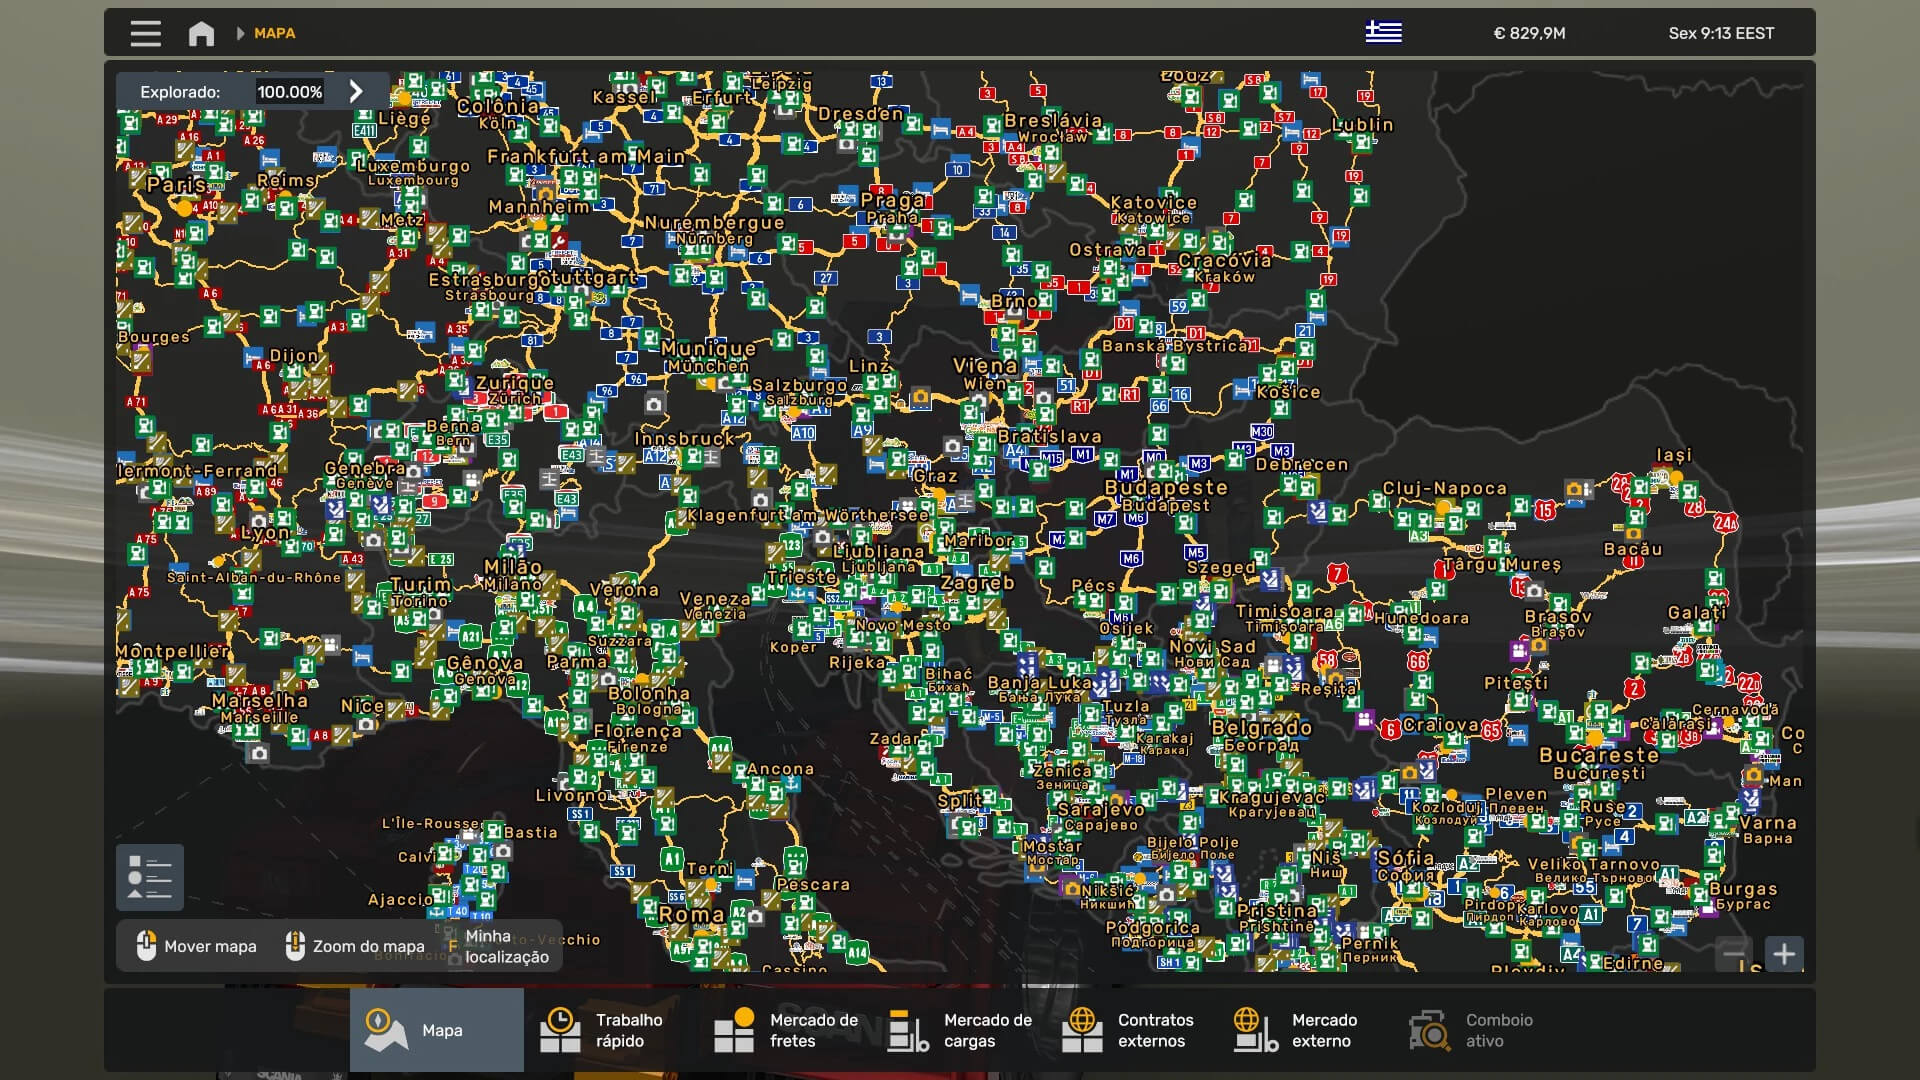Click the Bucareste city label on map
Viewport: 1920px width, 1080px height.
pyautogui.click(x=1598, y=755)
